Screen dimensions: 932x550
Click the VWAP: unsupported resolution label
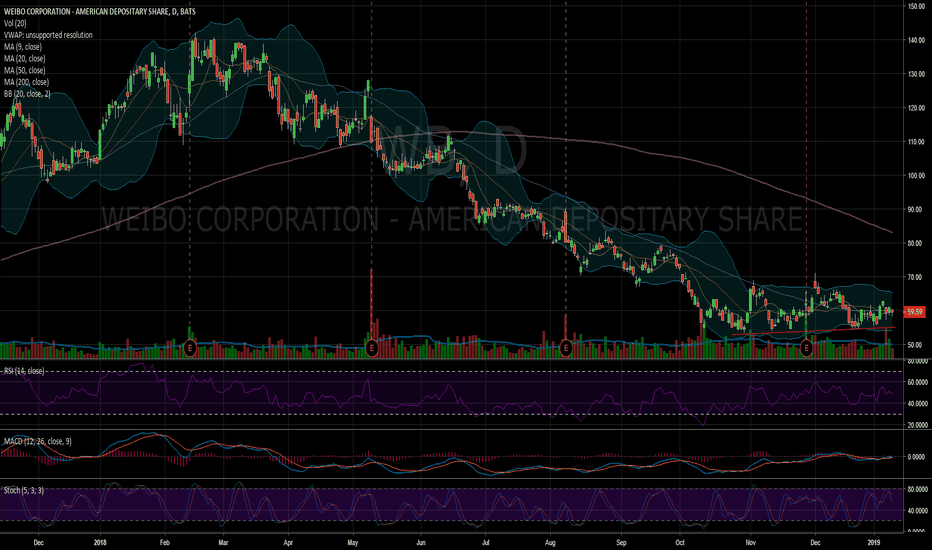pyautogui.click(x=48, y=35)
